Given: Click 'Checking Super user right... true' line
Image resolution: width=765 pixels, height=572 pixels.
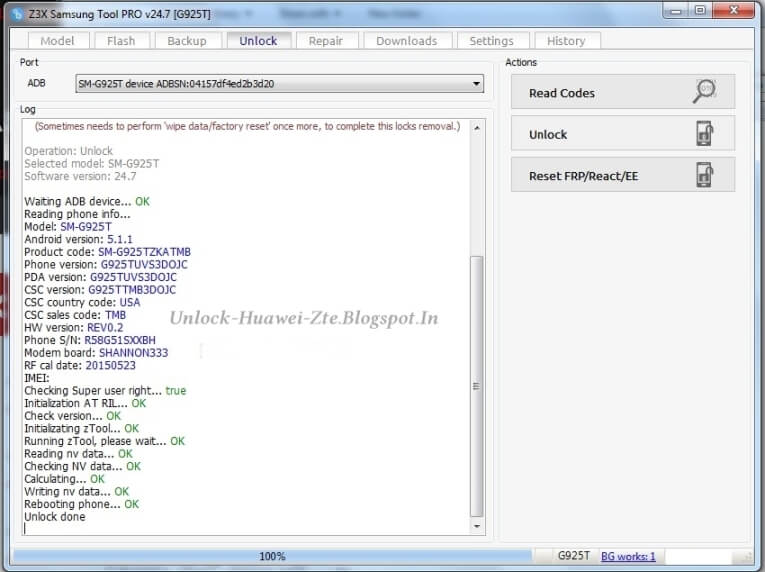Looking at the screenshot, I should (105, 391).
